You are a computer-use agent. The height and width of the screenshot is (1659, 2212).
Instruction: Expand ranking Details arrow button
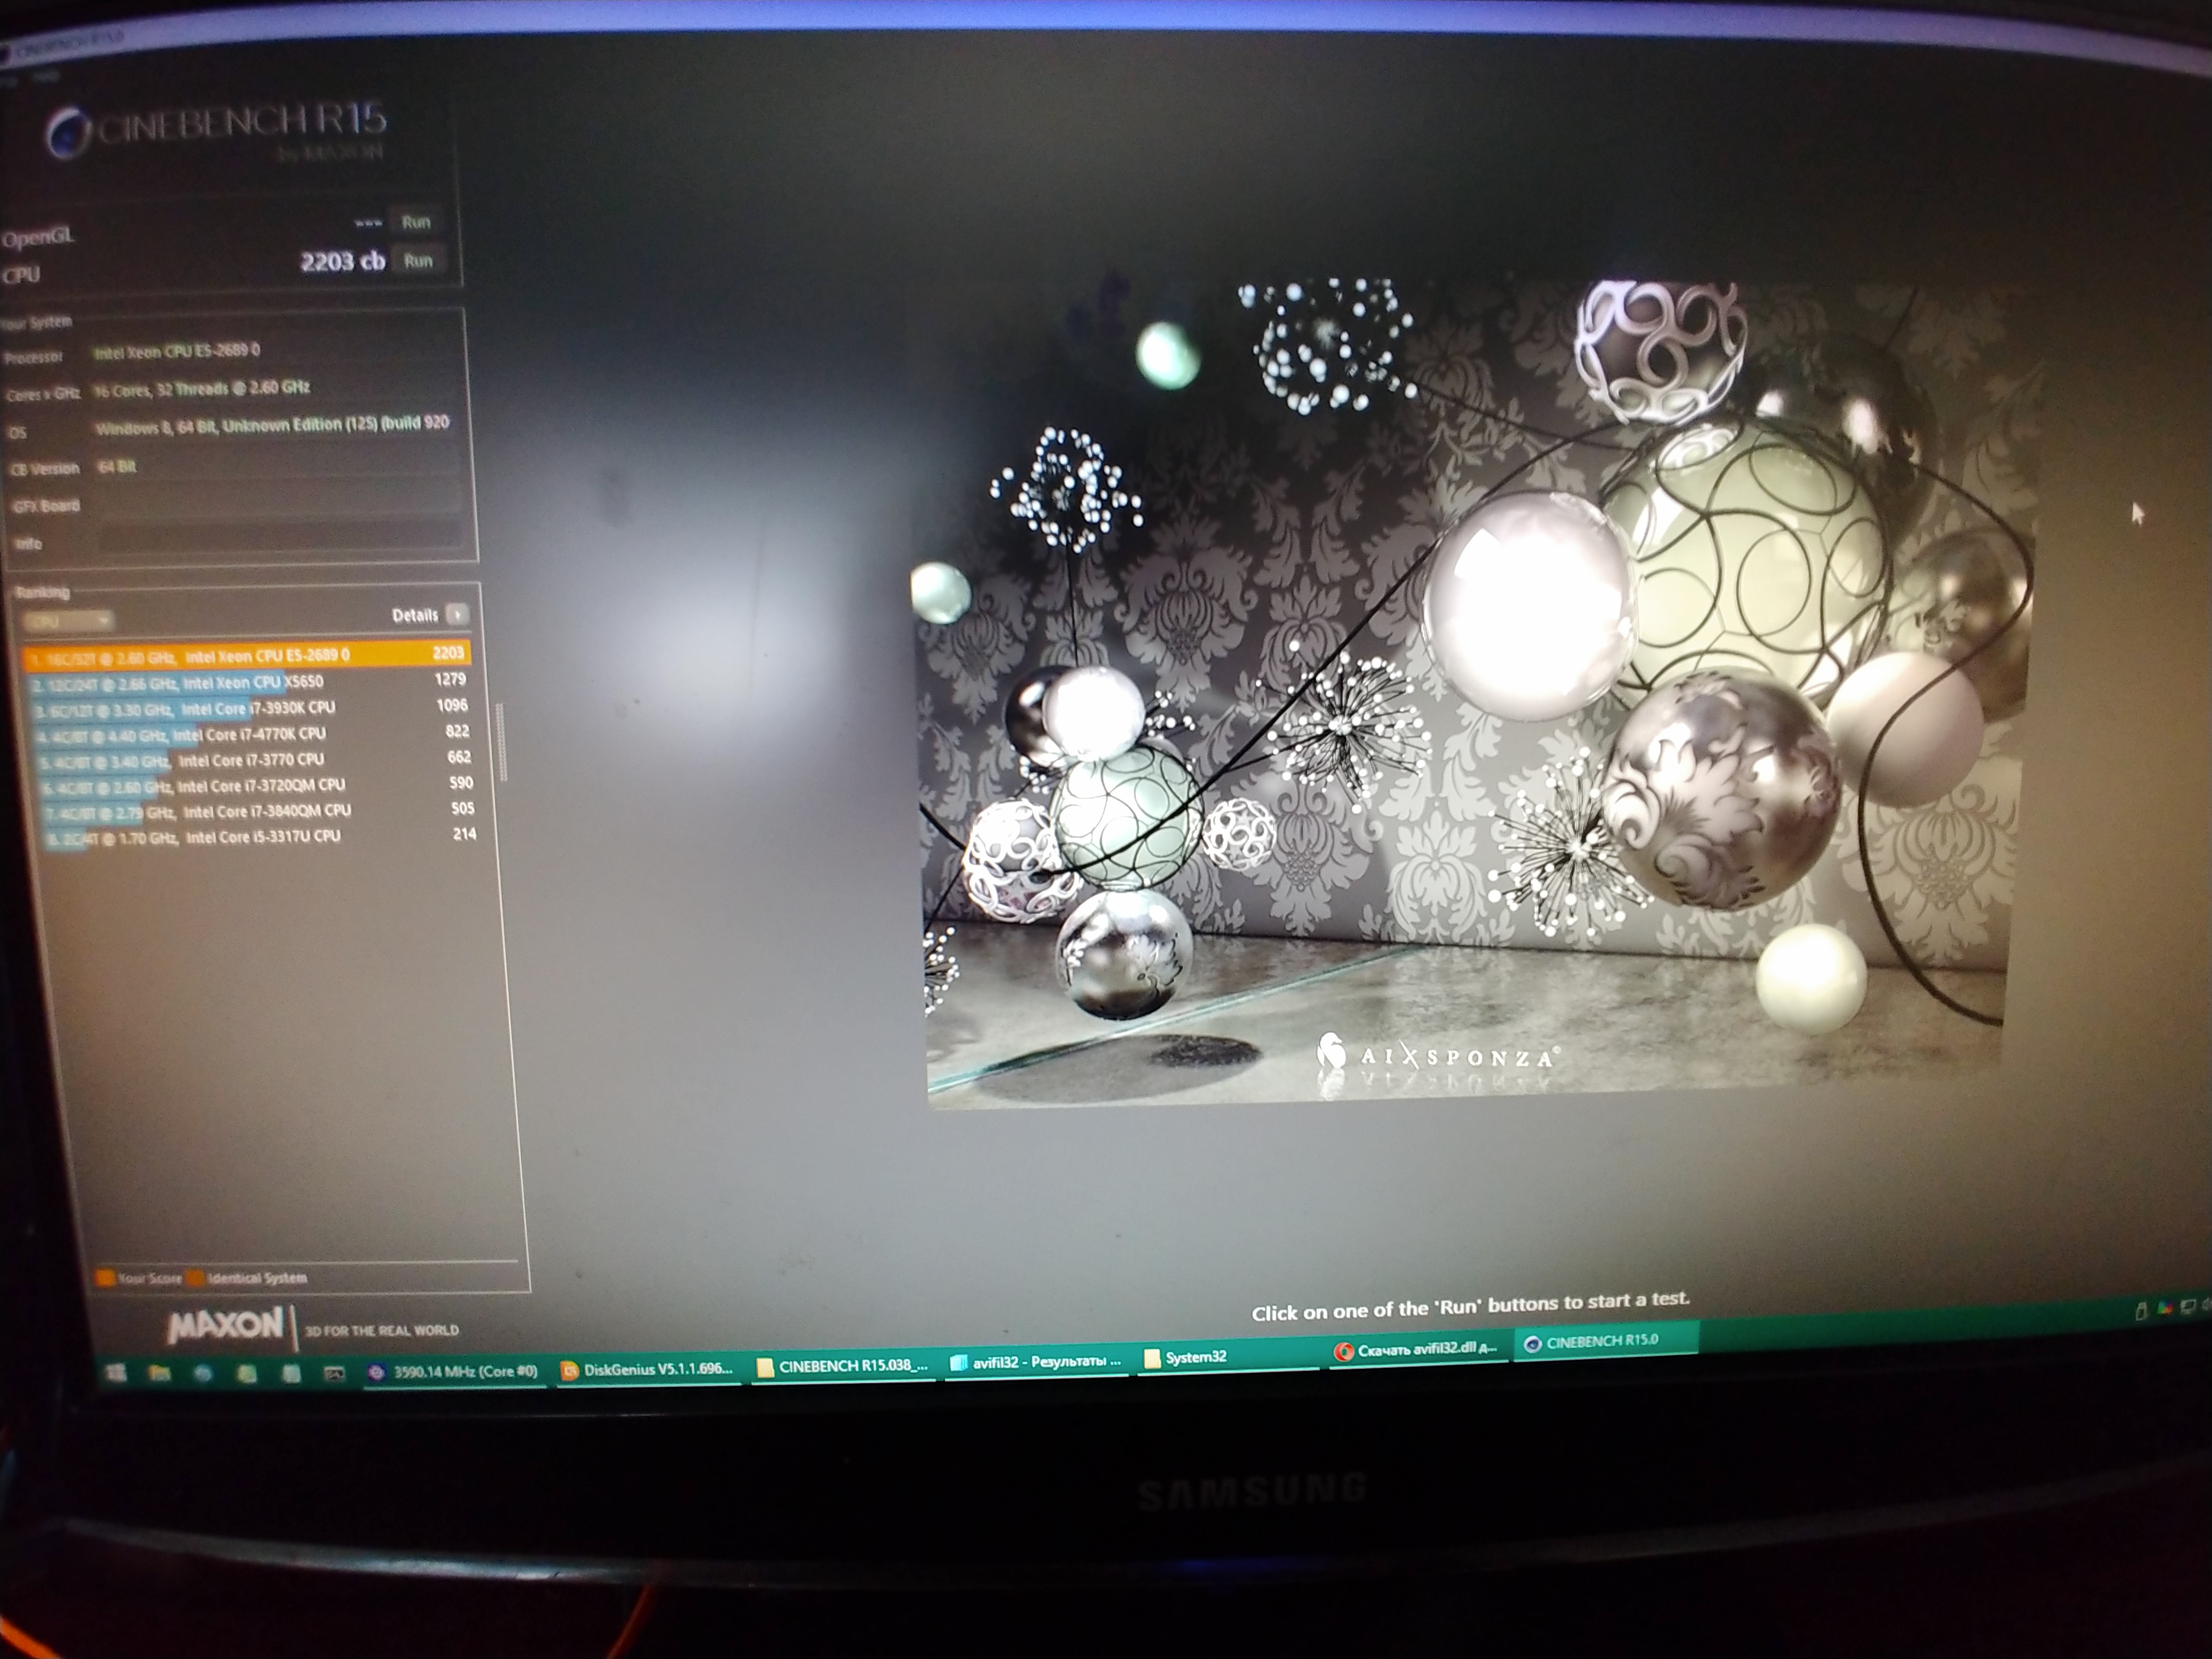pyautogui.click(x=457, y=614)
